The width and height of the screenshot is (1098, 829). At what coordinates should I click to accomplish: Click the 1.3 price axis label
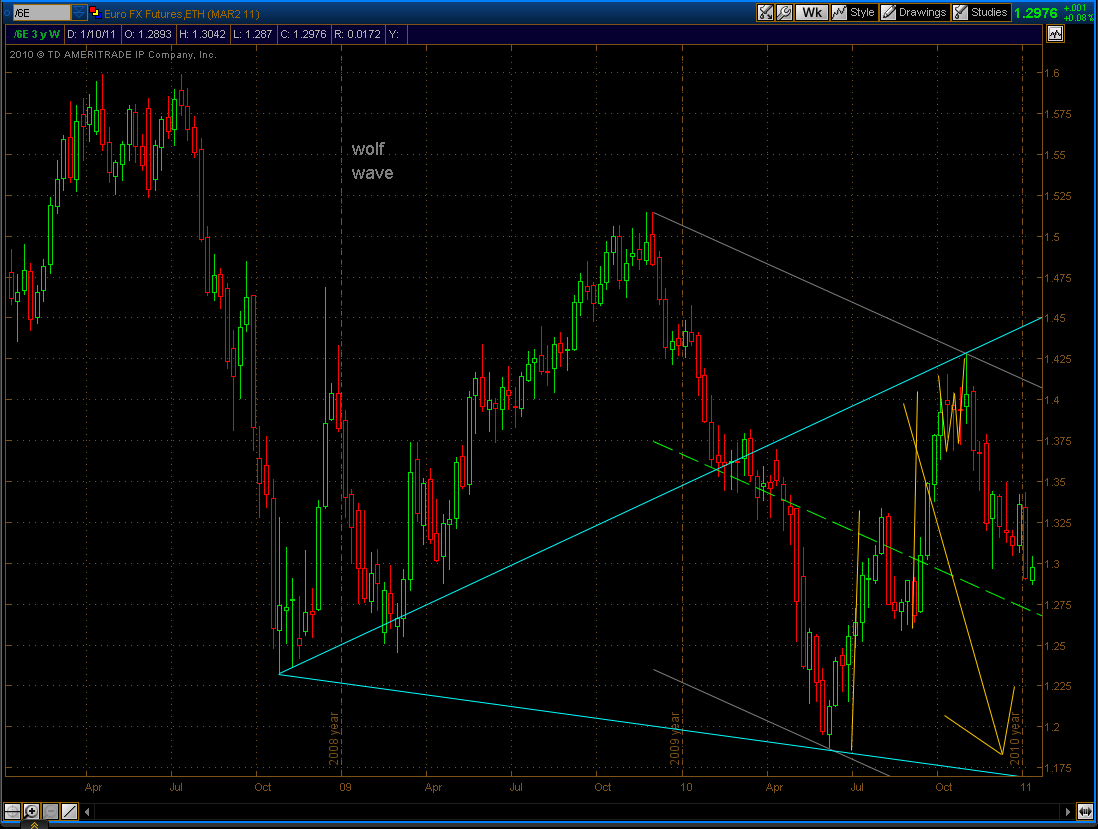(1052, 564)
